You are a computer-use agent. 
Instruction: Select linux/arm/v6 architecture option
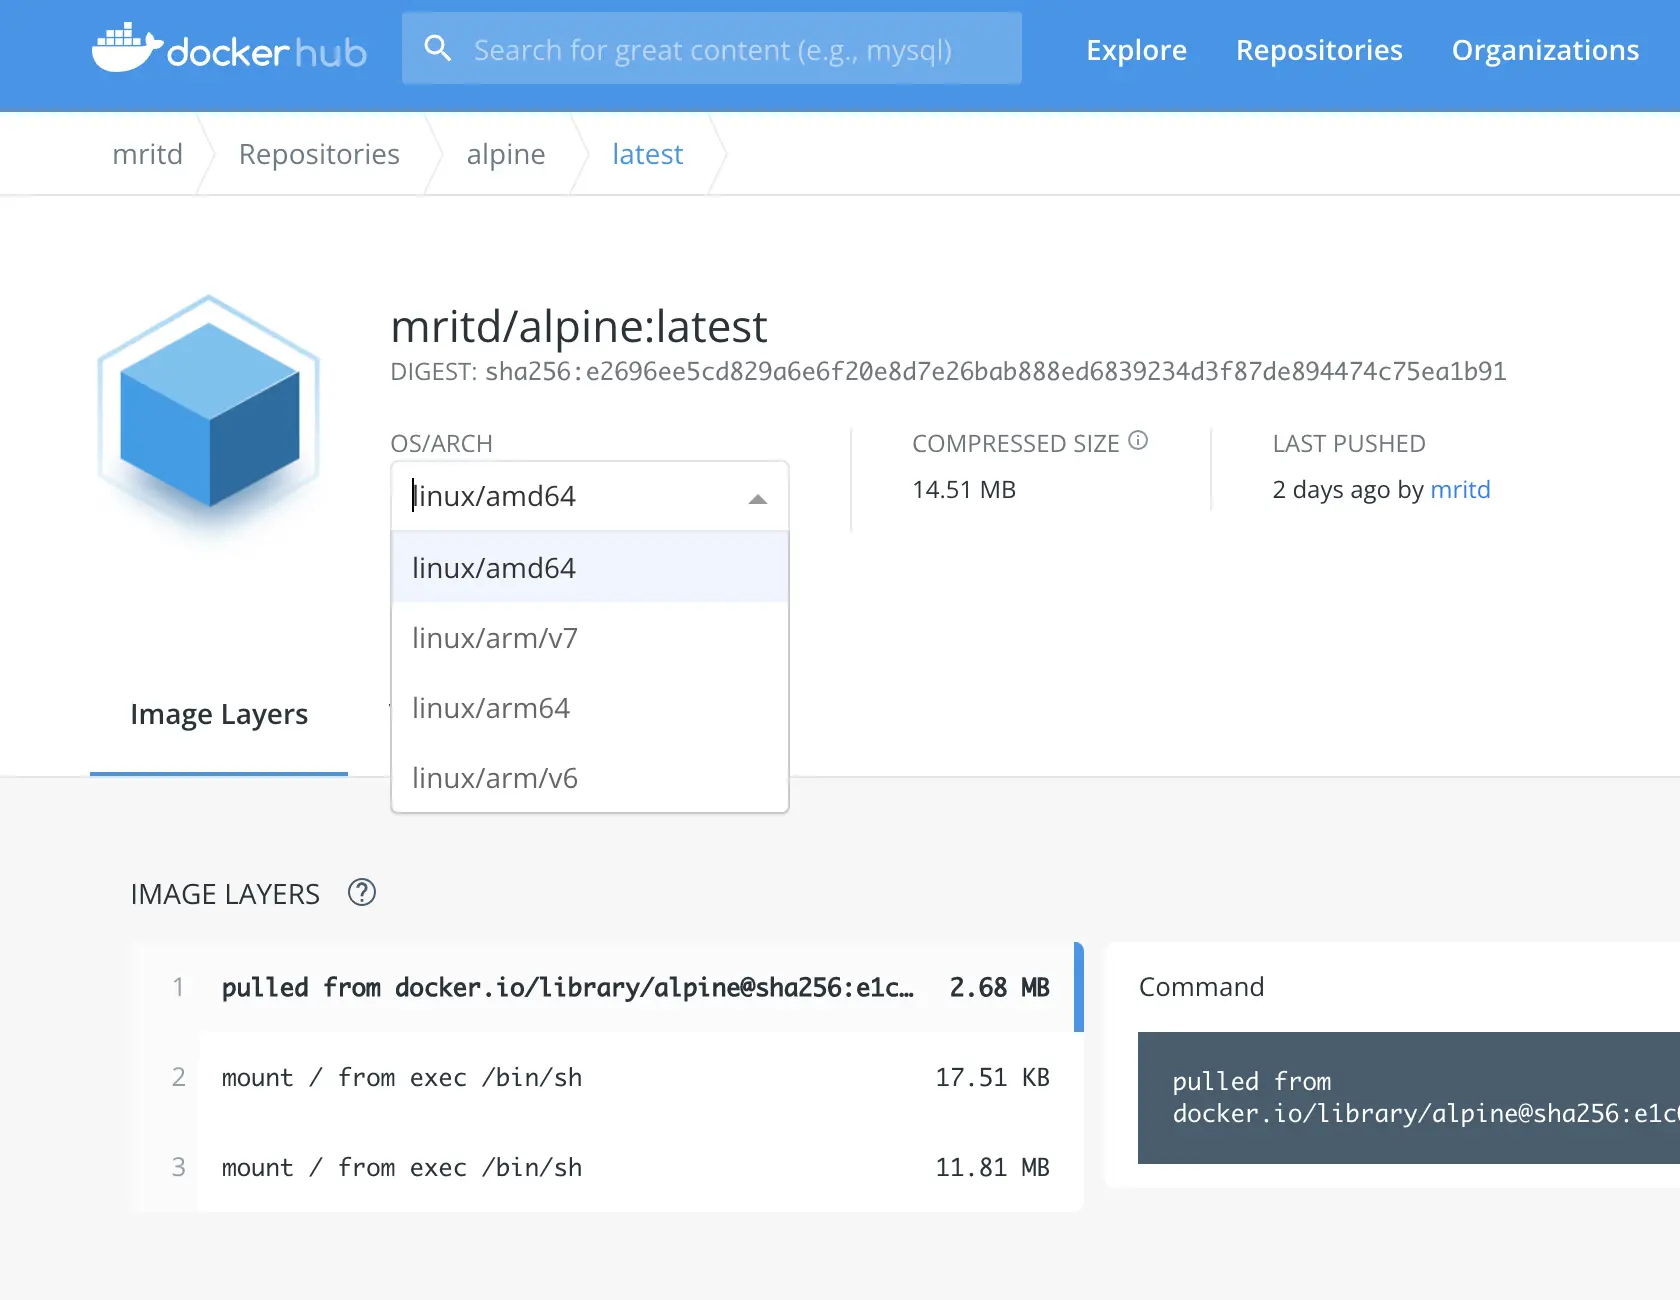(x=590, y=777)
